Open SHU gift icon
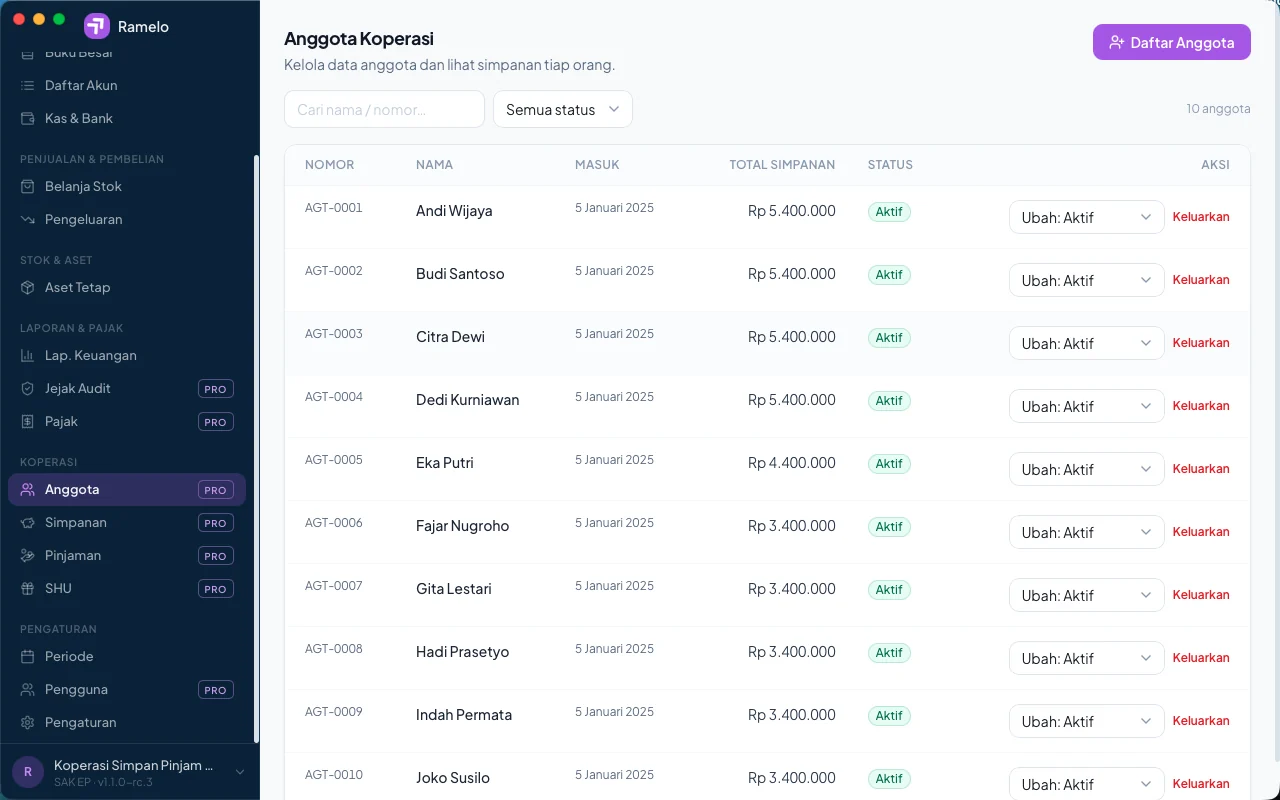This screenshot has width=1280, height=800. 28,588
